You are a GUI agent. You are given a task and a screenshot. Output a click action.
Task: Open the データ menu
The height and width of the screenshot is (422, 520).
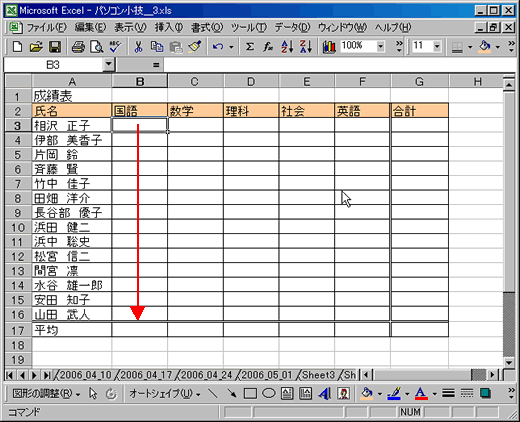click(x=292, y=27)
